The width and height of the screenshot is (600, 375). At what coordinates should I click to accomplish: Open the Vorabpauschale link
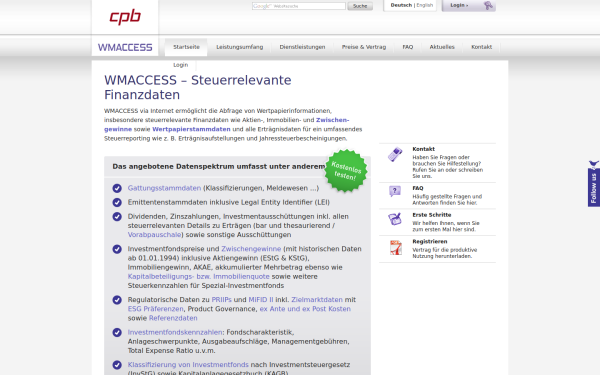point(155,235)
